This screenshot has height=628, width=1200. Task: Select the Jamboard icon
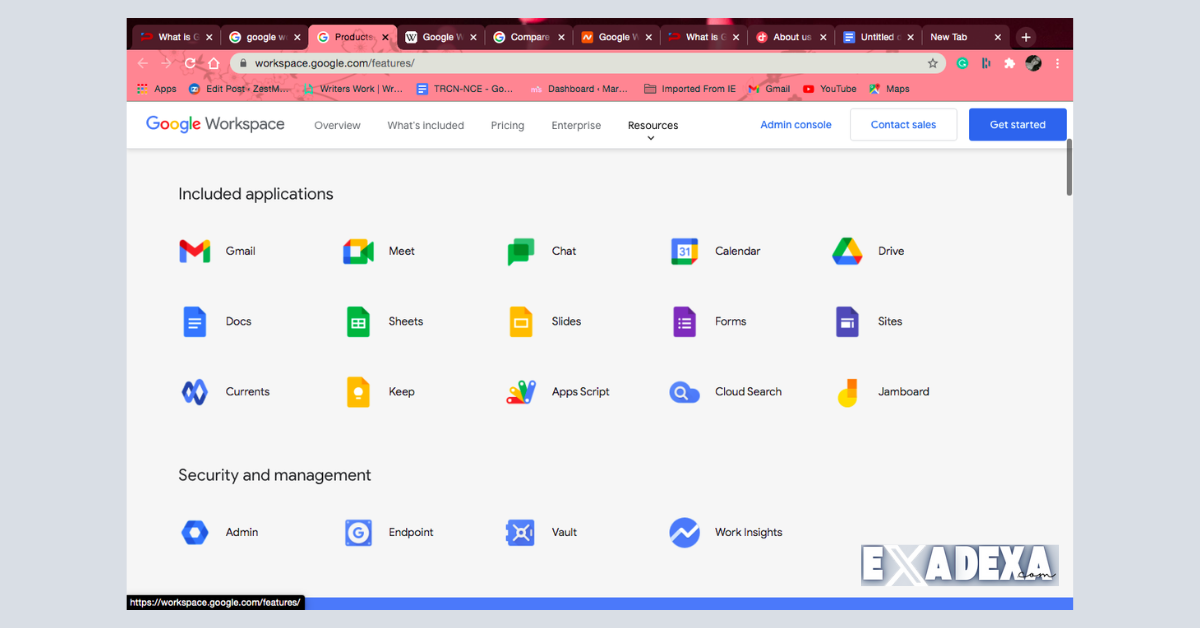pos(847,391)
